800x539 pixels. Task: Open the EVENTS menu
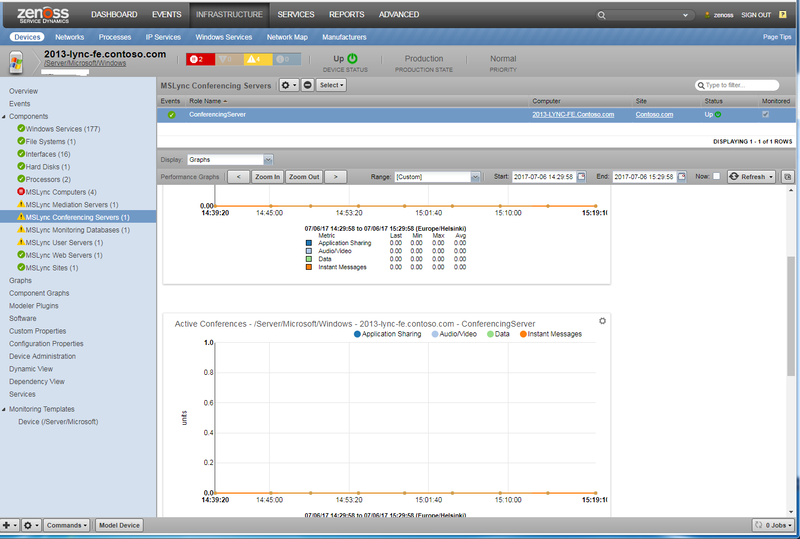pos(167,15)
